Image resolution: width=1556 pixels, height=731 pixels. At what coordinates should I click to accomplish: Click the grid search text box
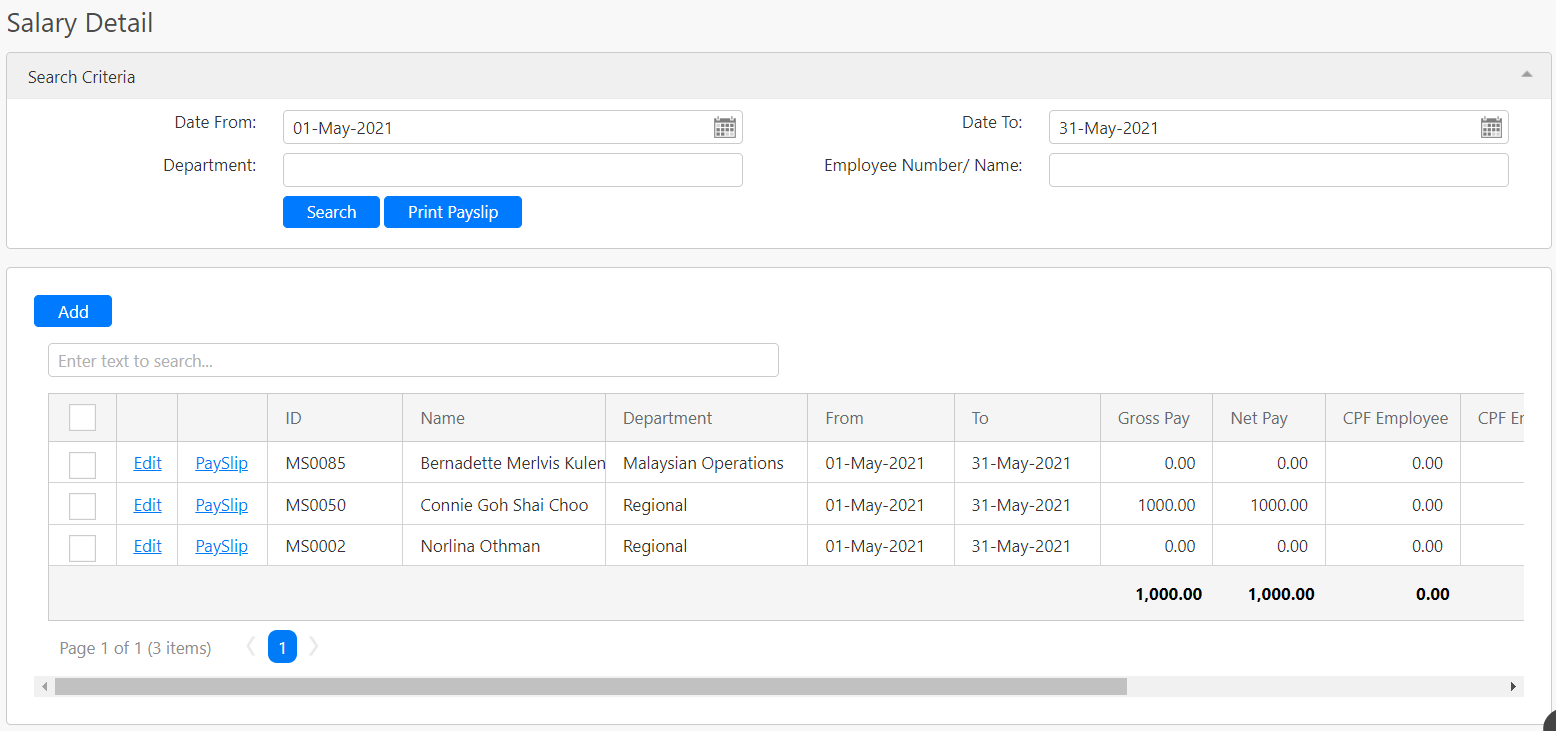click(x=413, y=360)
